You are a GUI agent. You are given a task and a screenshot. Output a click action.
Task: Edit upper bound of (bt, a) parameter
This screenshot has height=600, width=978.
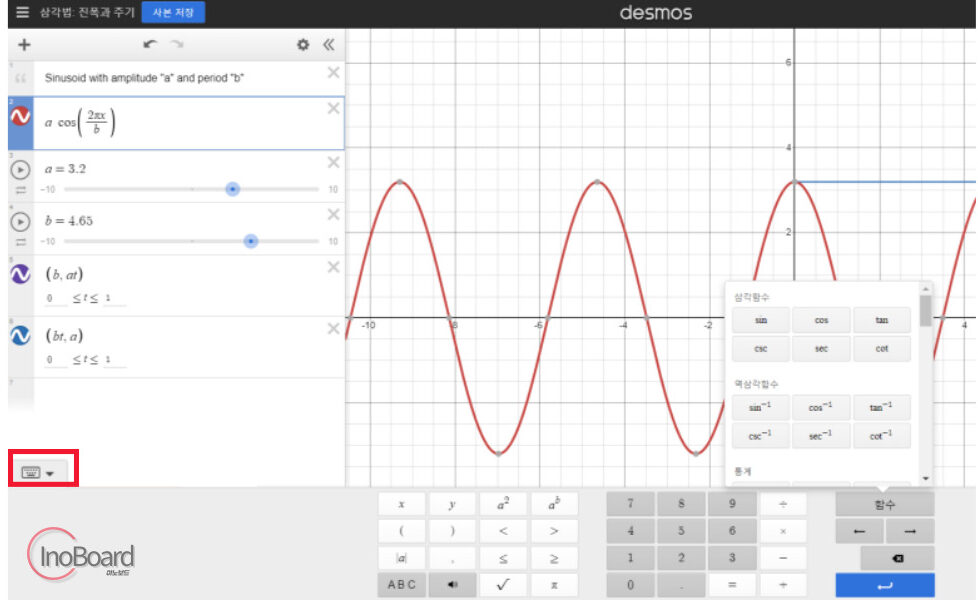(x=114, y=360)
